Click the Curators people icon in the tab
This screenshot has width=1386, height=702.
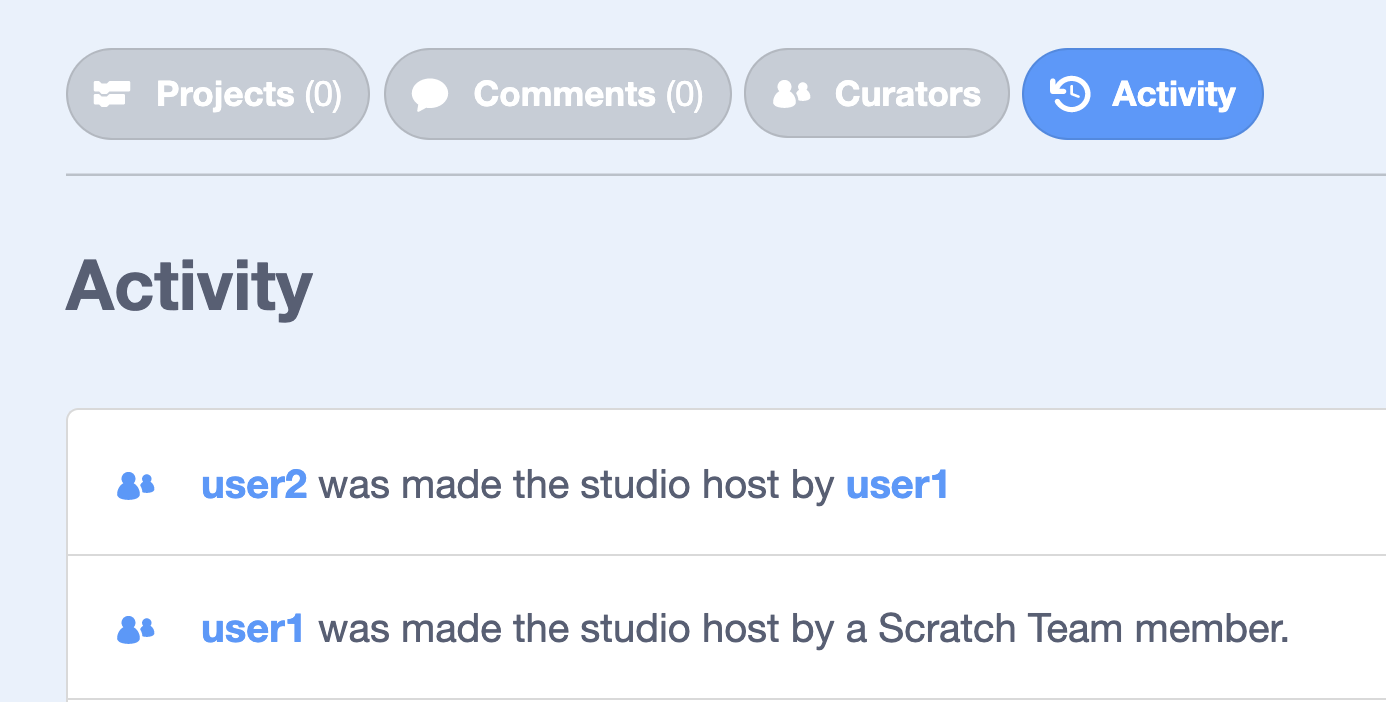[x=792, y=94]
